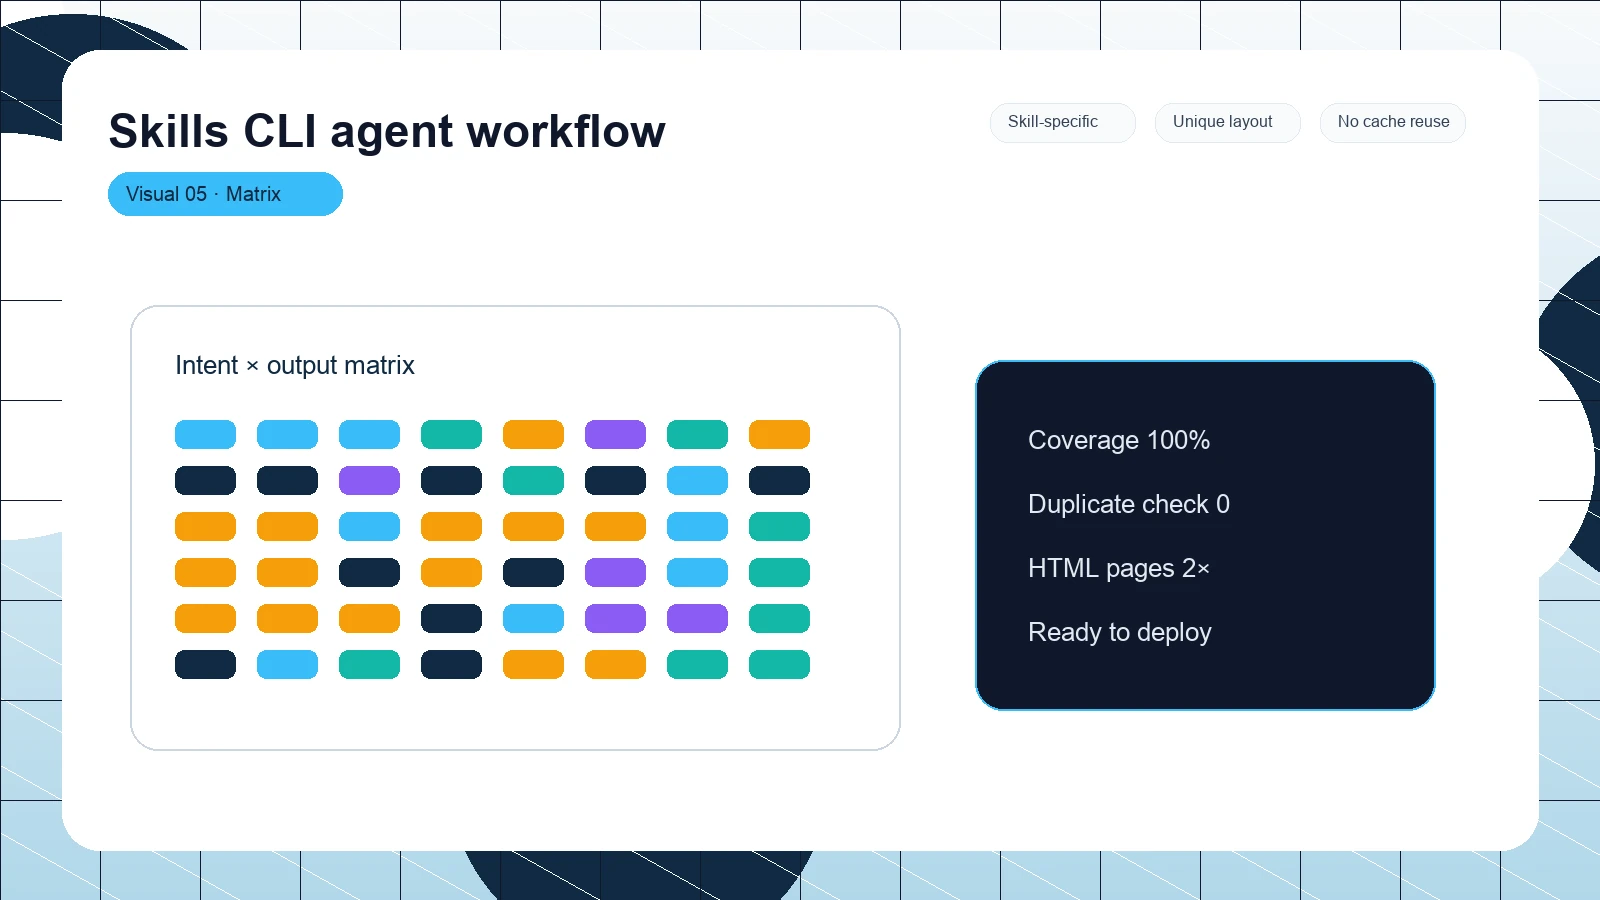The height and width of the screenshot is (900, 1600).
Task: Pick the last orange cell in top matrix row
Action: click(x=779, y=435)
